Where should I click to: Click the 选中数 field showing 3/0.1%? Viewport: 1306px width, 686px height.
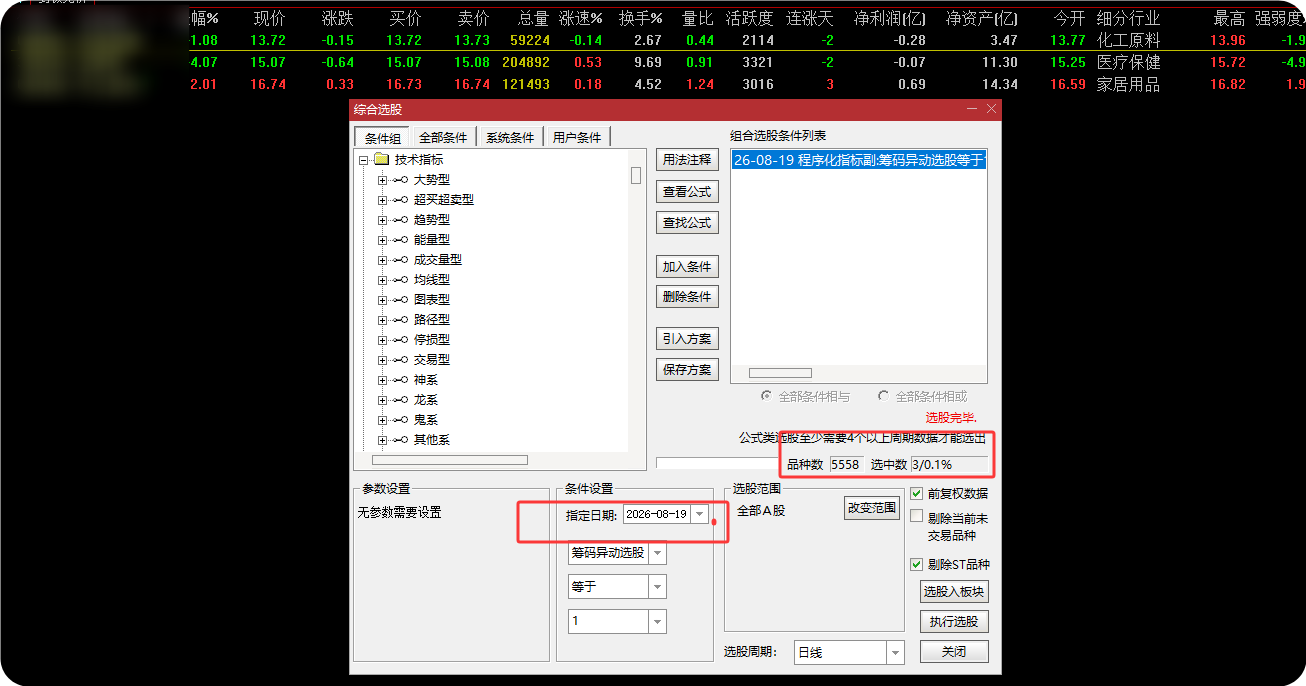949,465
